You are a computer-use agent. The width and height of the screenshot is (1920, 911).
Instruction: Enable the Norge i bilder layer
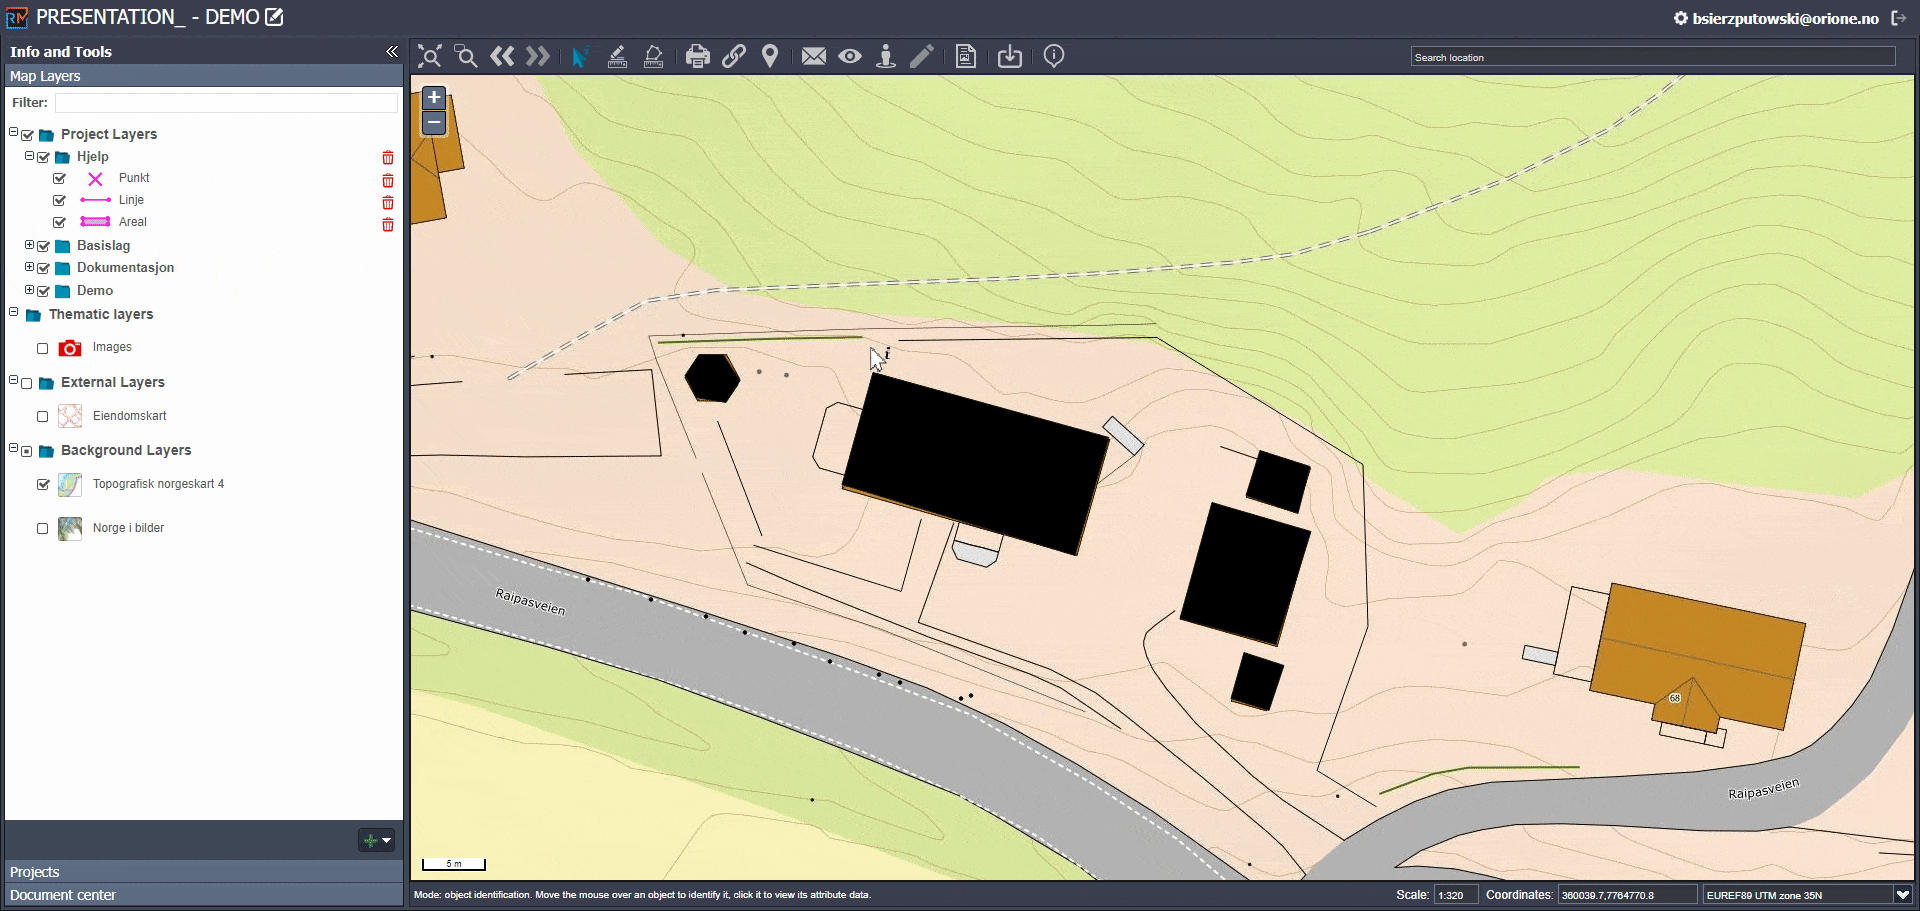42,529
